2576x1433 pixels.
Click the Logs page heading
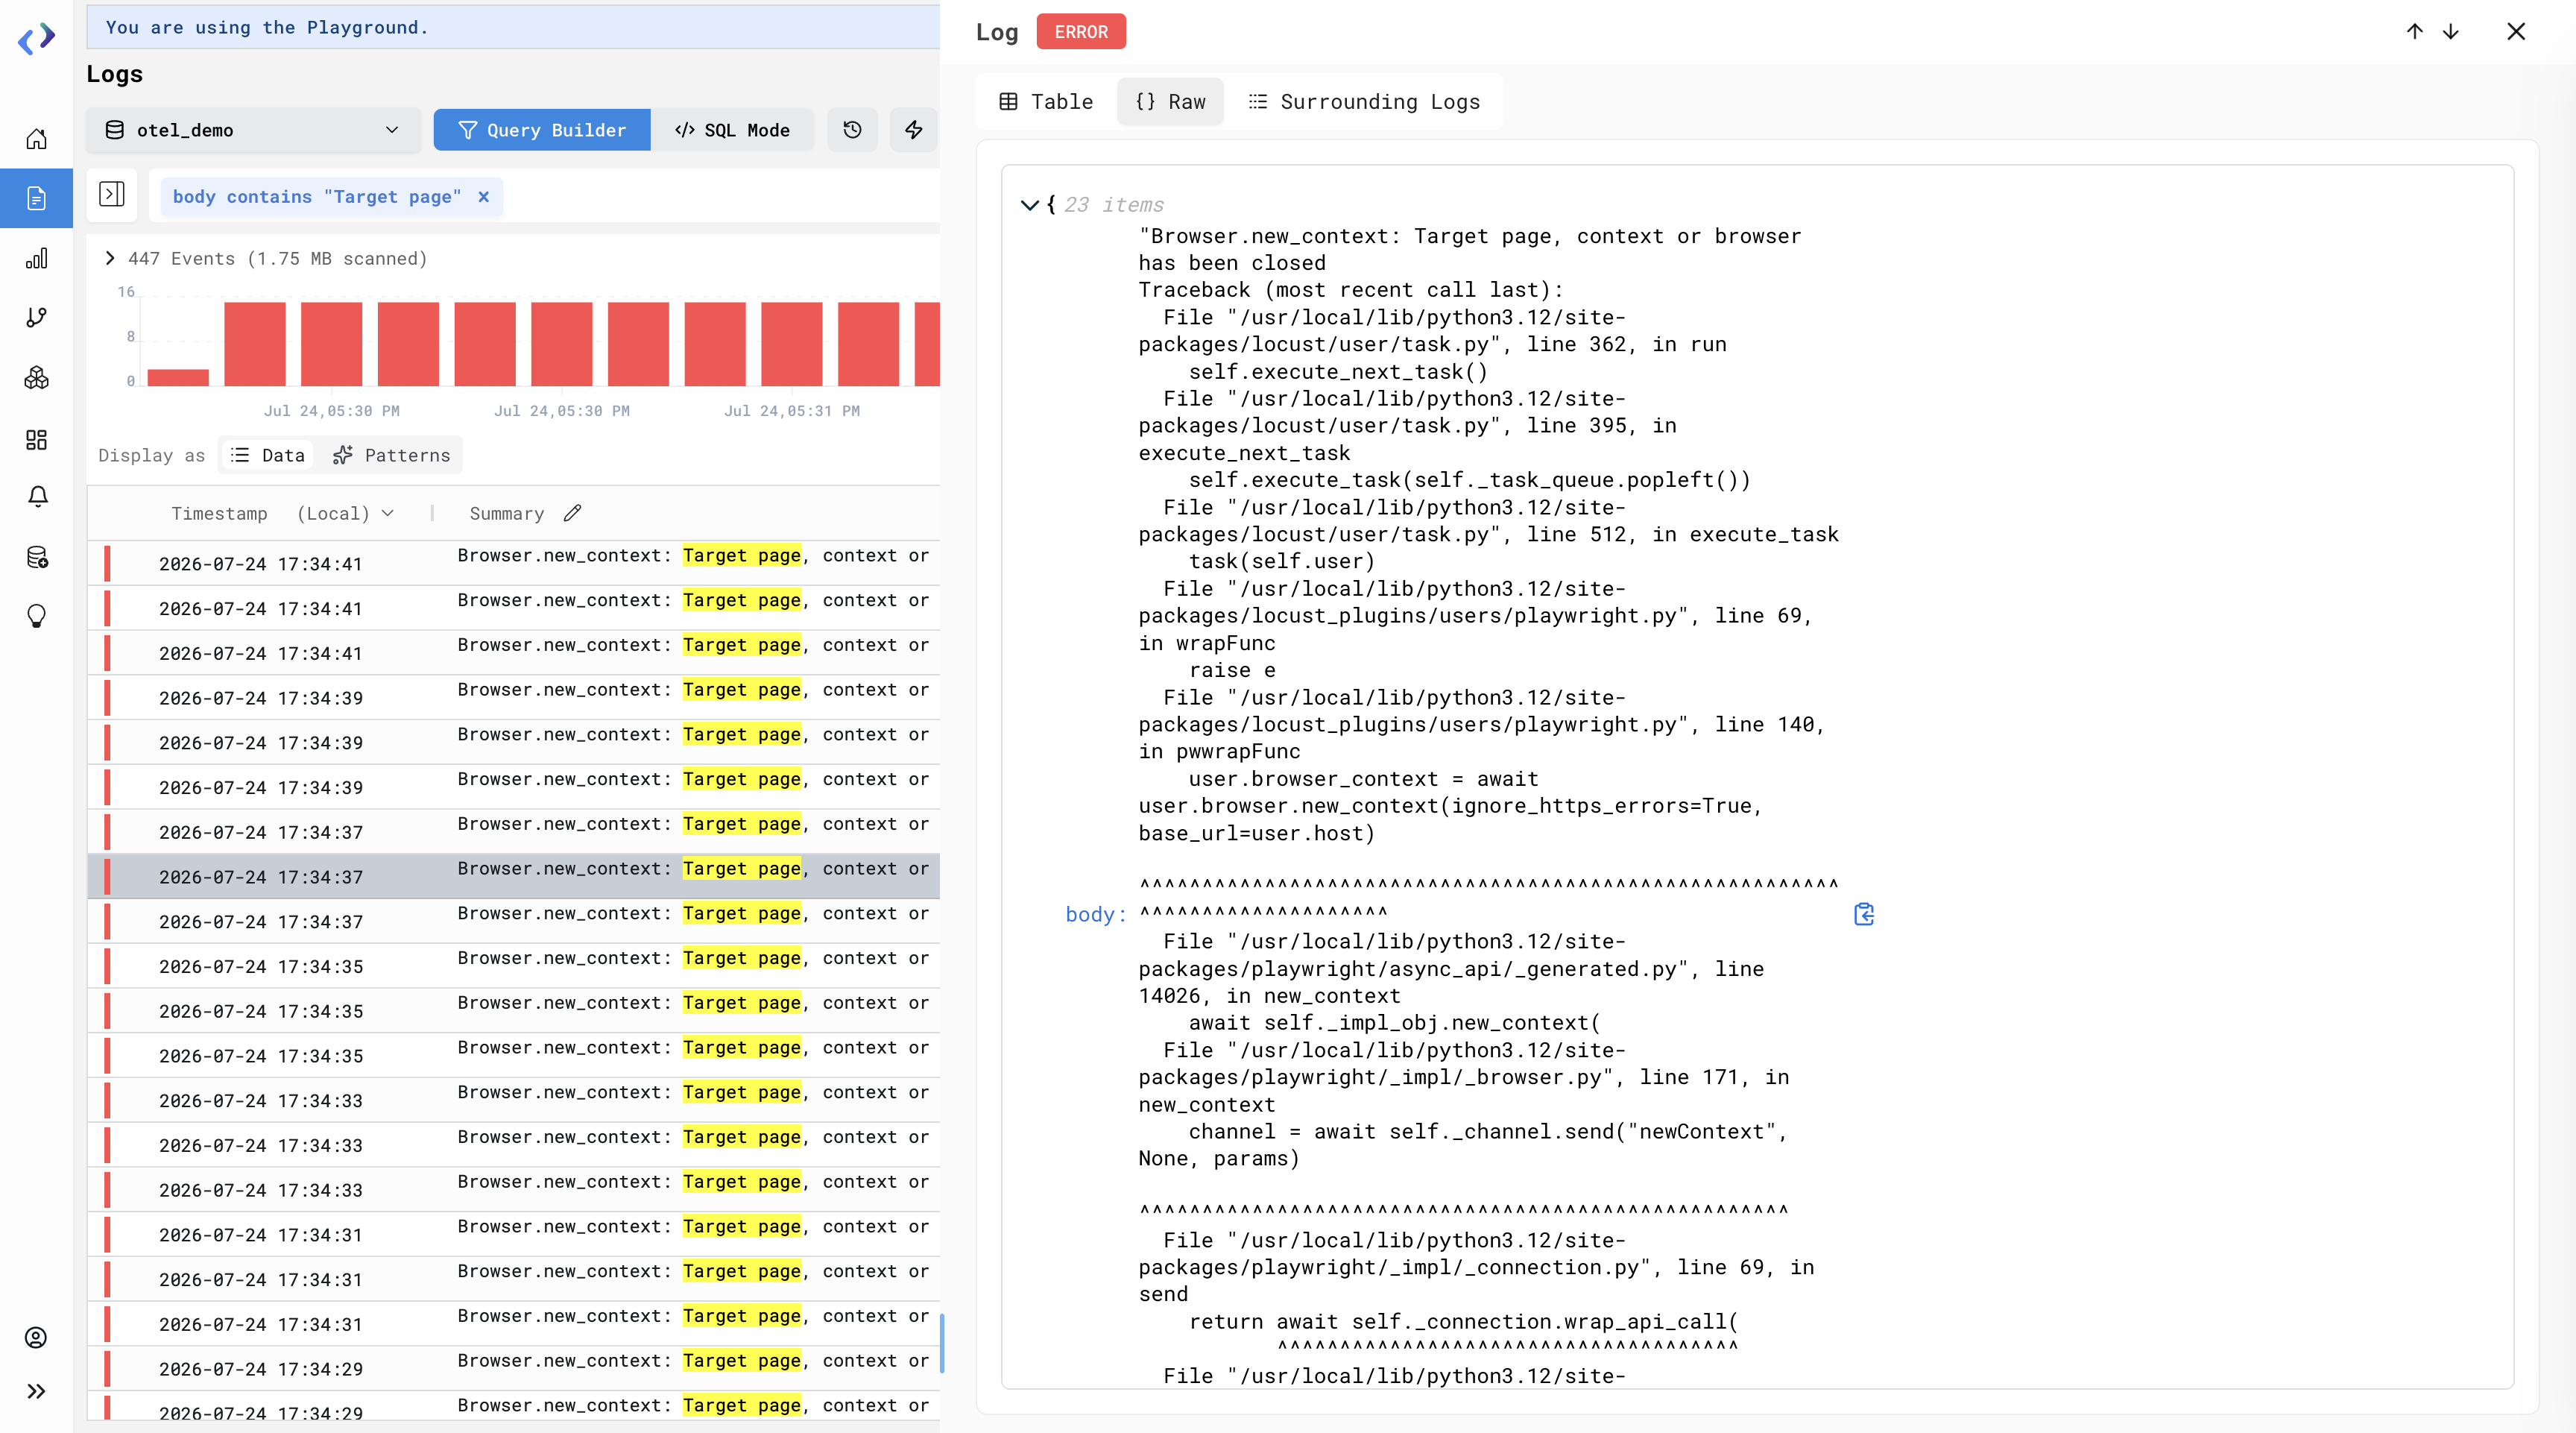tap(115, 74)
